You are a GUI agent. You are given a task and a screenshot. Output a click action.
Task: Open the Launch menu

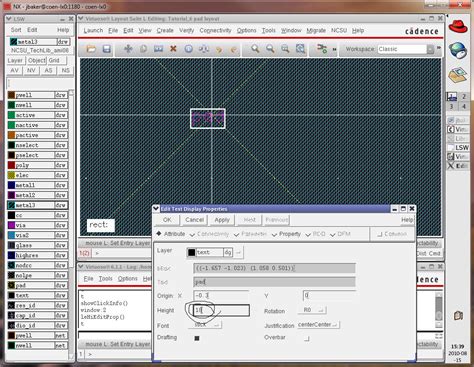pos(93,30)
